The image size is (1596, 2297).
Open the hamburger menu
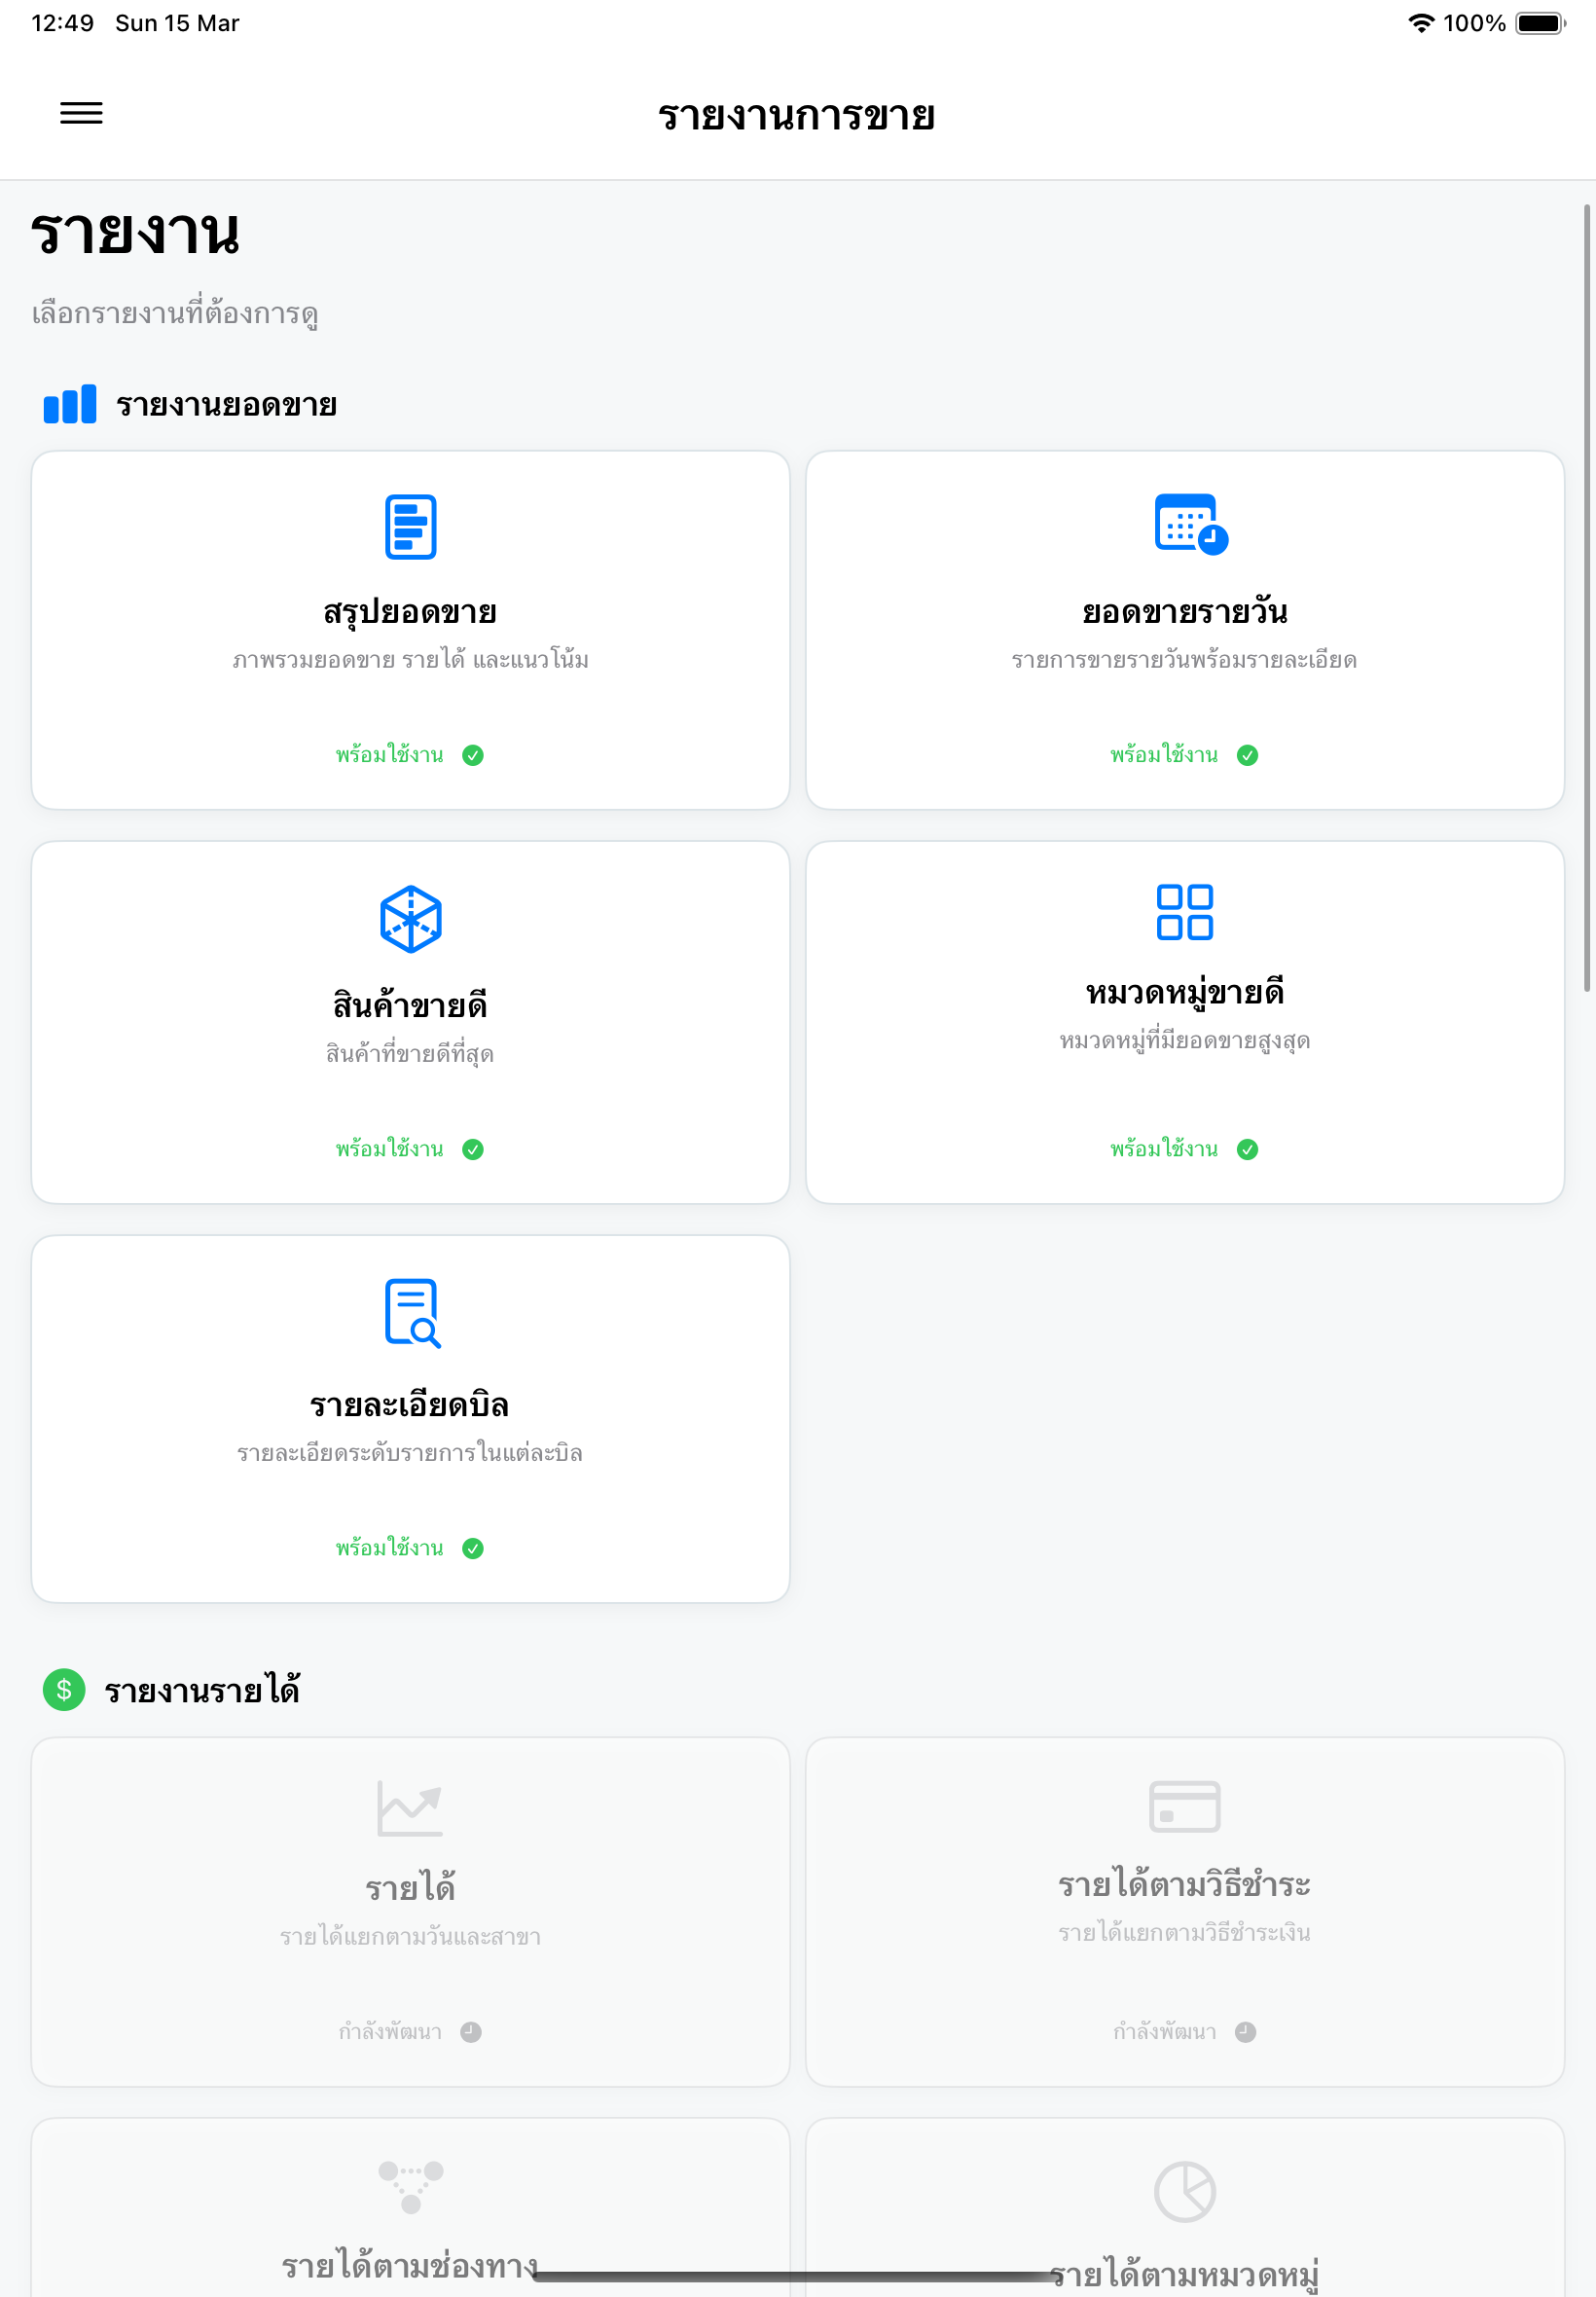pos(81,113)
